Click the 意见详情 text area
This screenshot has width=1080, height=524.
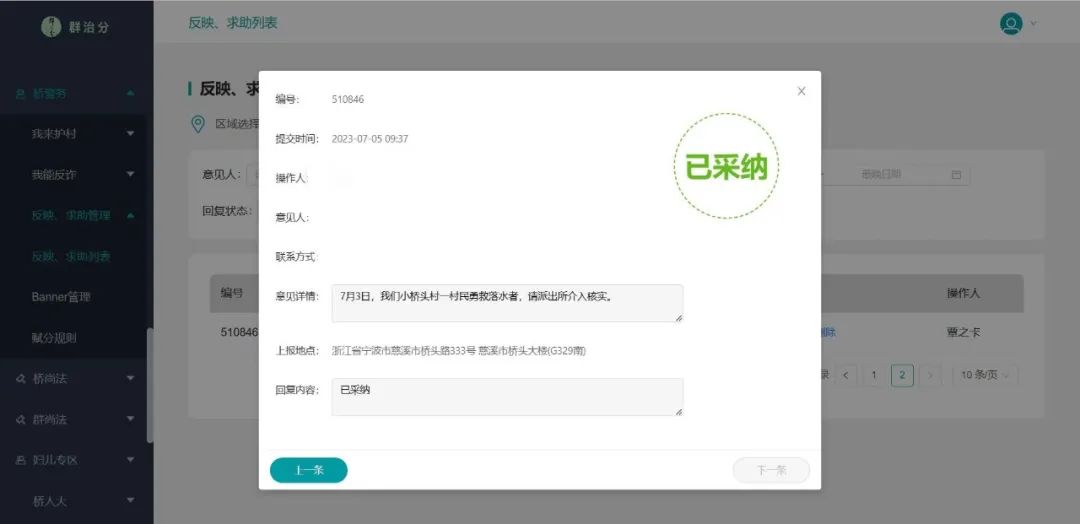(507, 303)
